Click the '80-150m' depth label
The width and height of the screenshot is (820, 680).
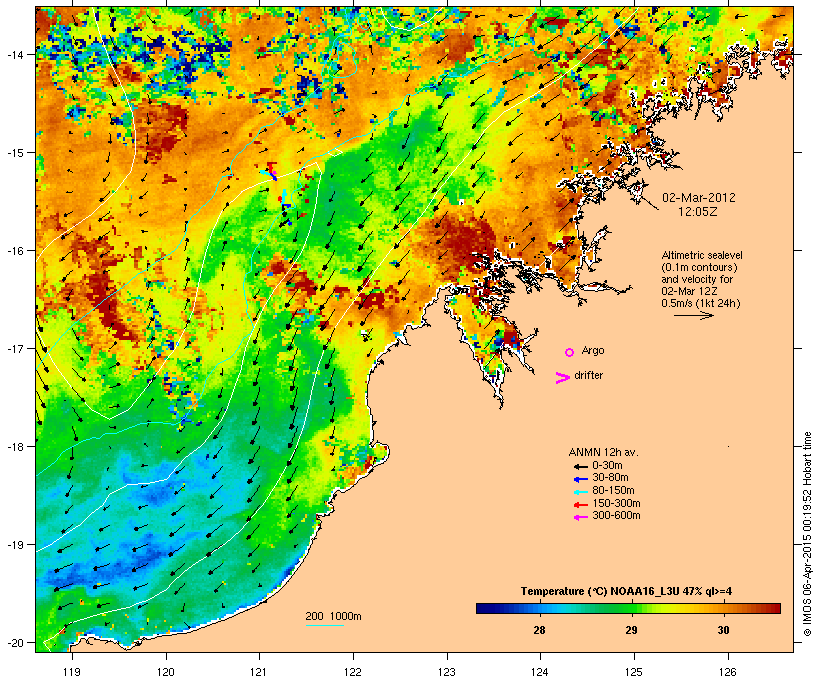point(613,491)
